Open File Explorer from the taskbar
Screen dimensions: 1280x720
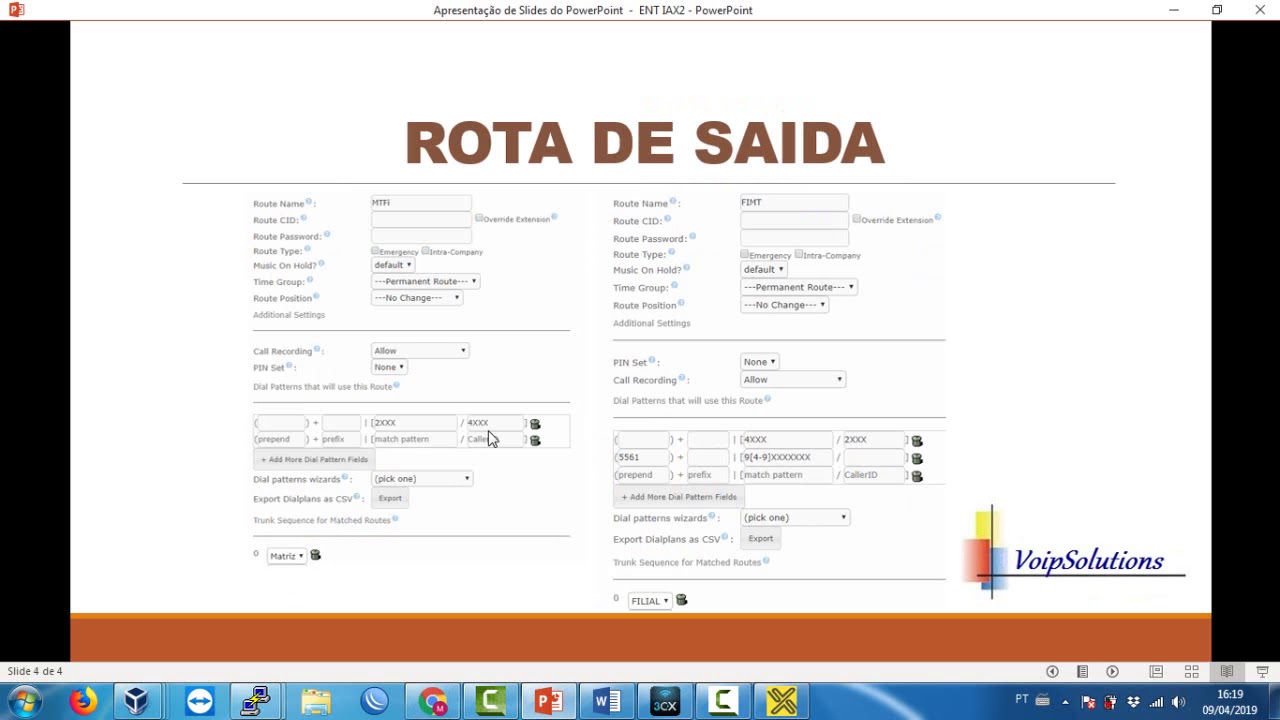tap(315, 702)
